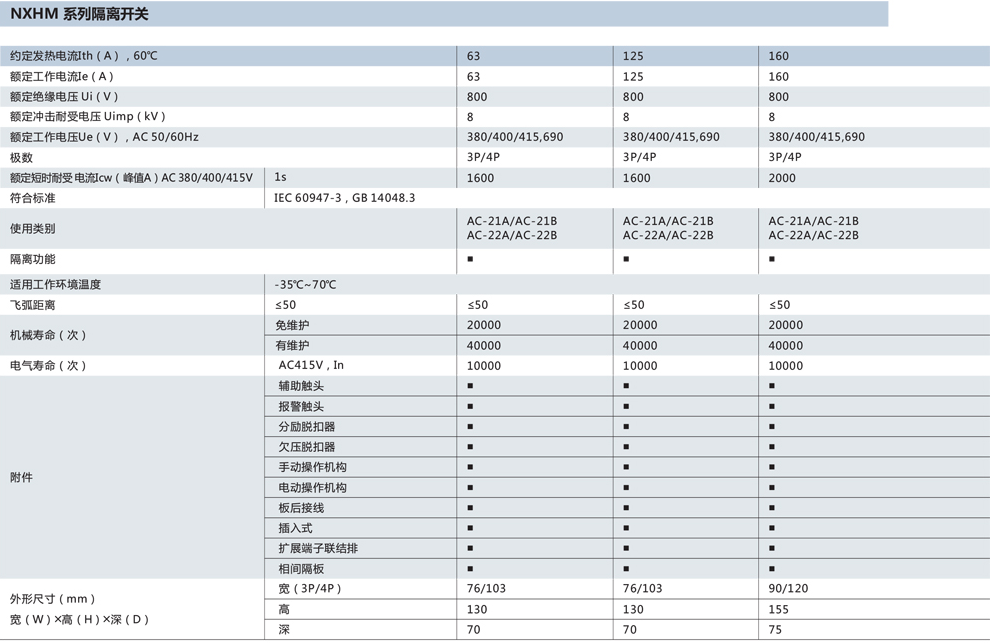Select 隔离功能 marker in the 160A column
This screenshot has width=995, height=643.
(772, 260)
